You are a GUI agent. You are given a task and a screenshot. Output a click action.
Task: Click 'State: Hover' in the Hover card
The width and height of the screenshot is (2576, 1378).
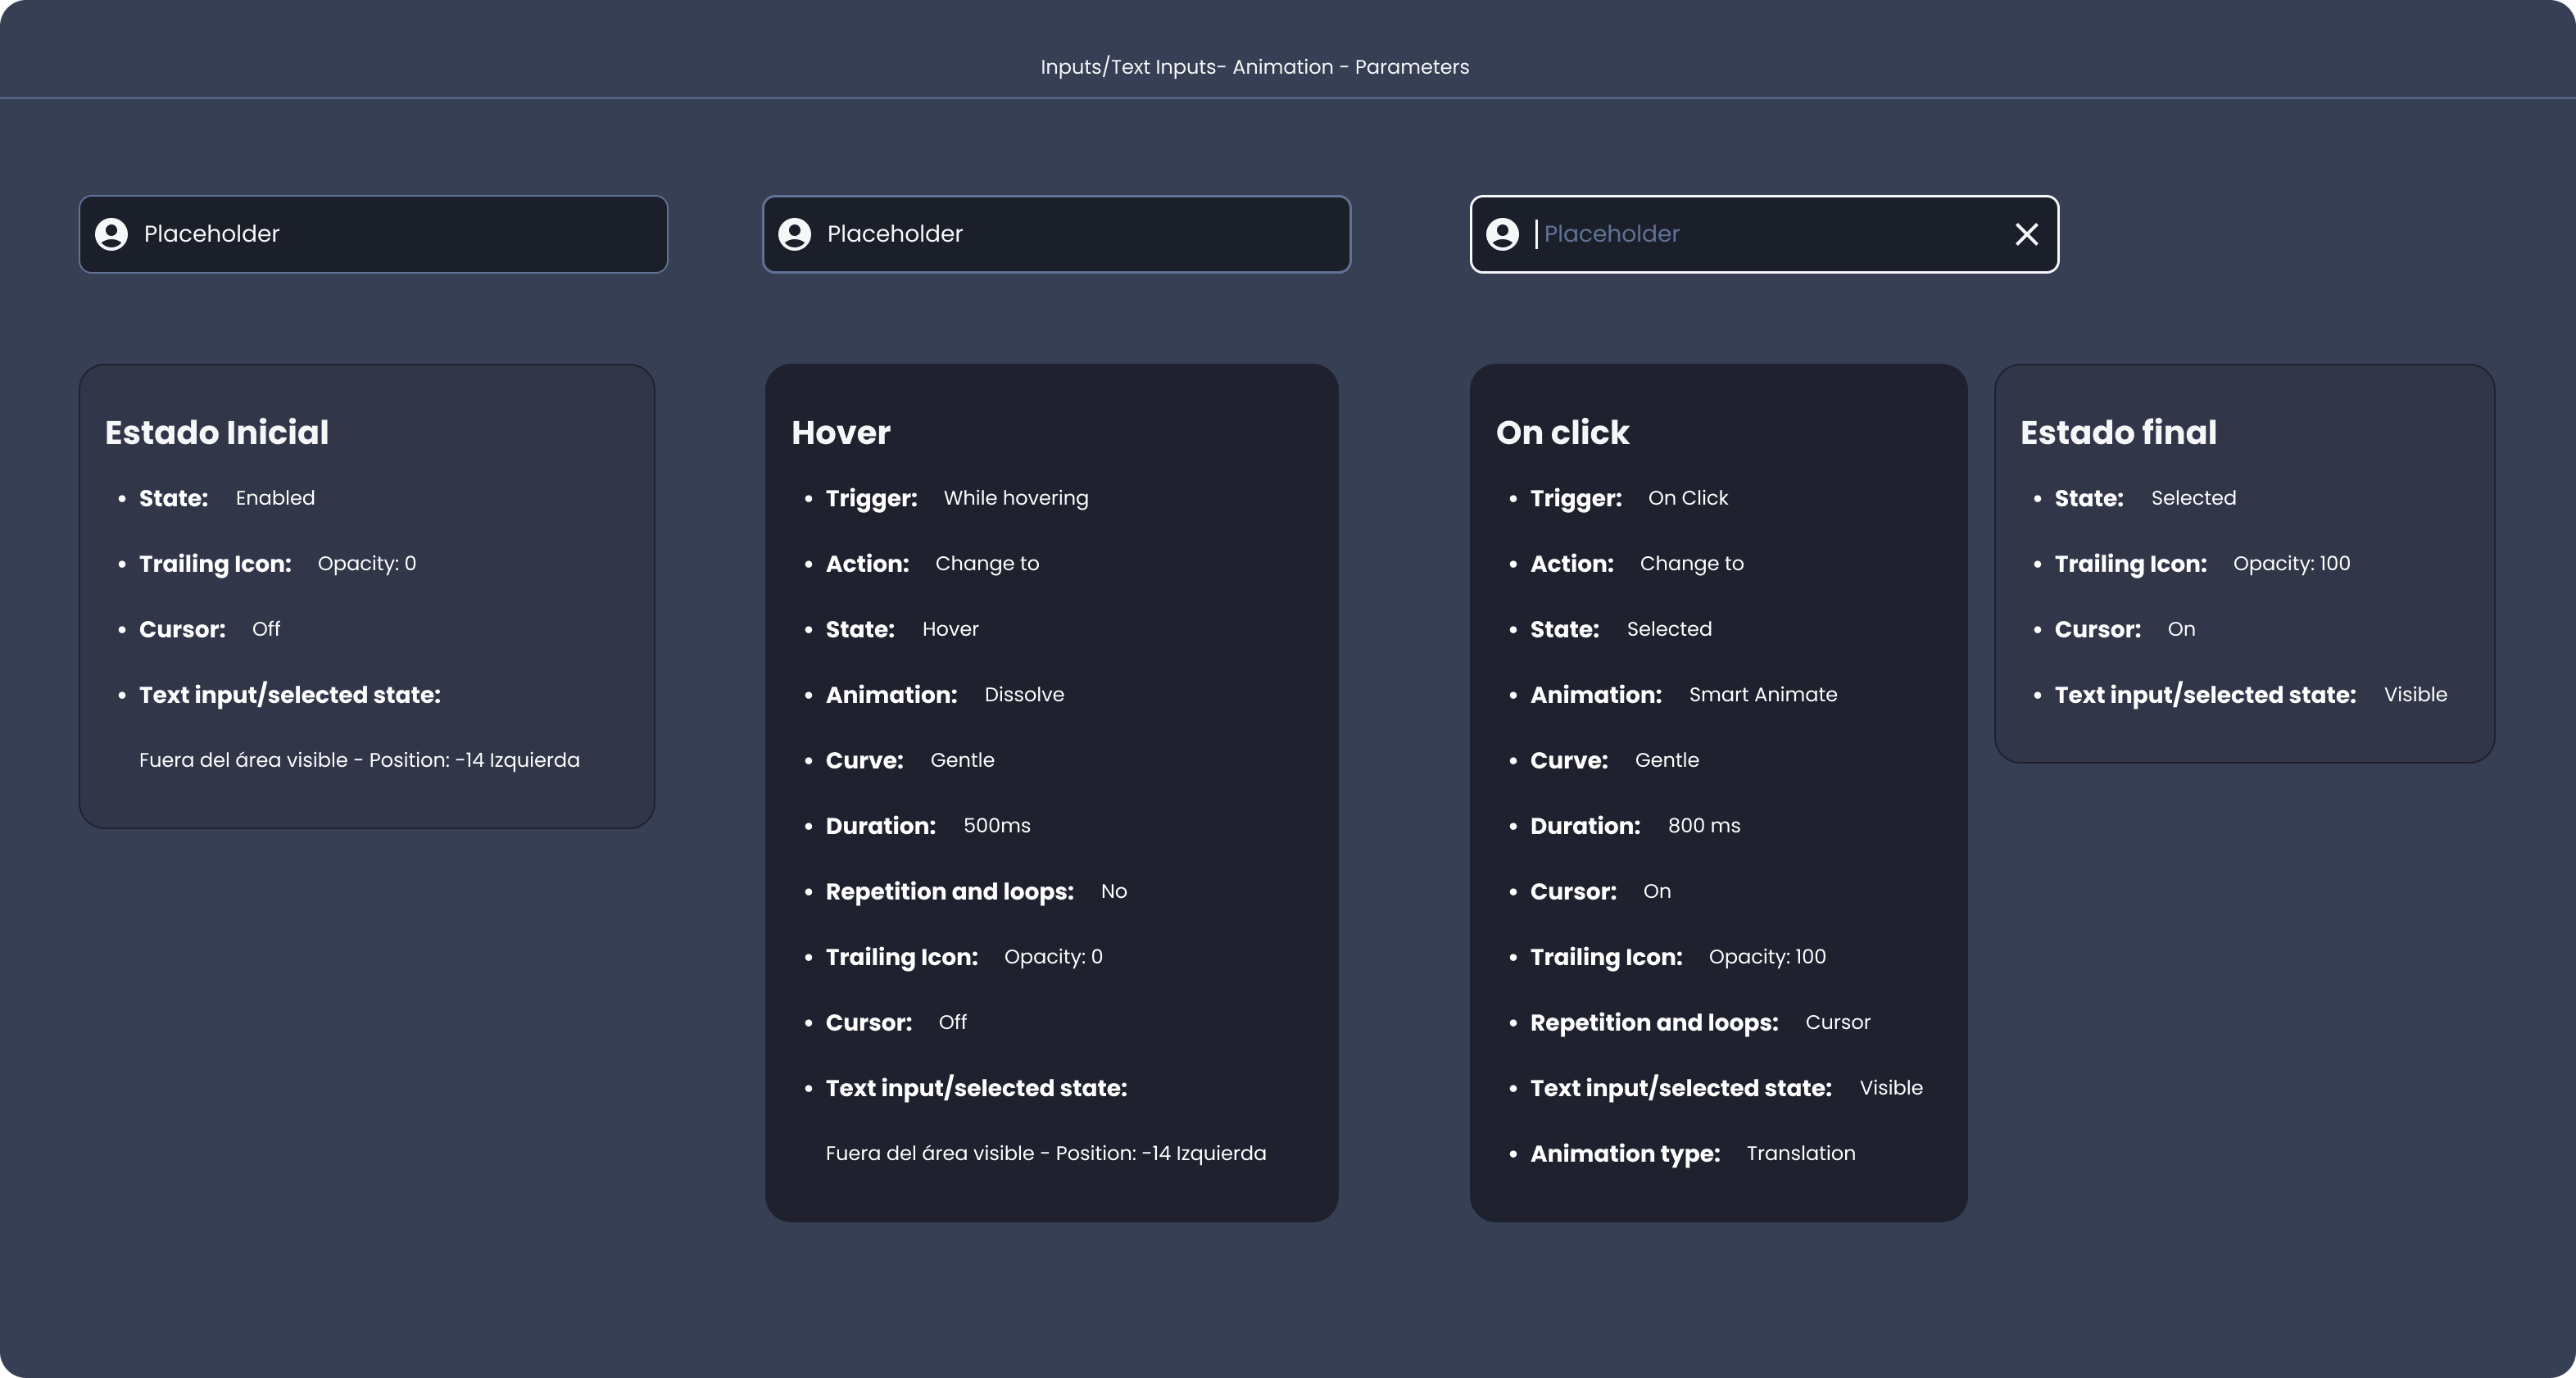[x=902, y=629]
